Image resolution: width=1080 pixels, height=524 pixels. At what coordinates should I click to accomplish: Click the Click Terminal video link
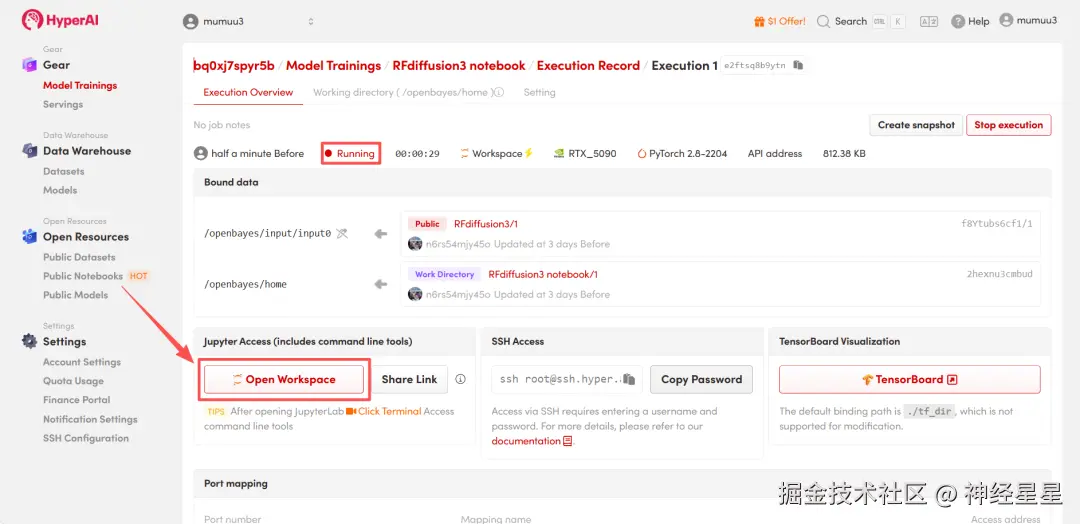pyautogui.click(x=384, y=411)
